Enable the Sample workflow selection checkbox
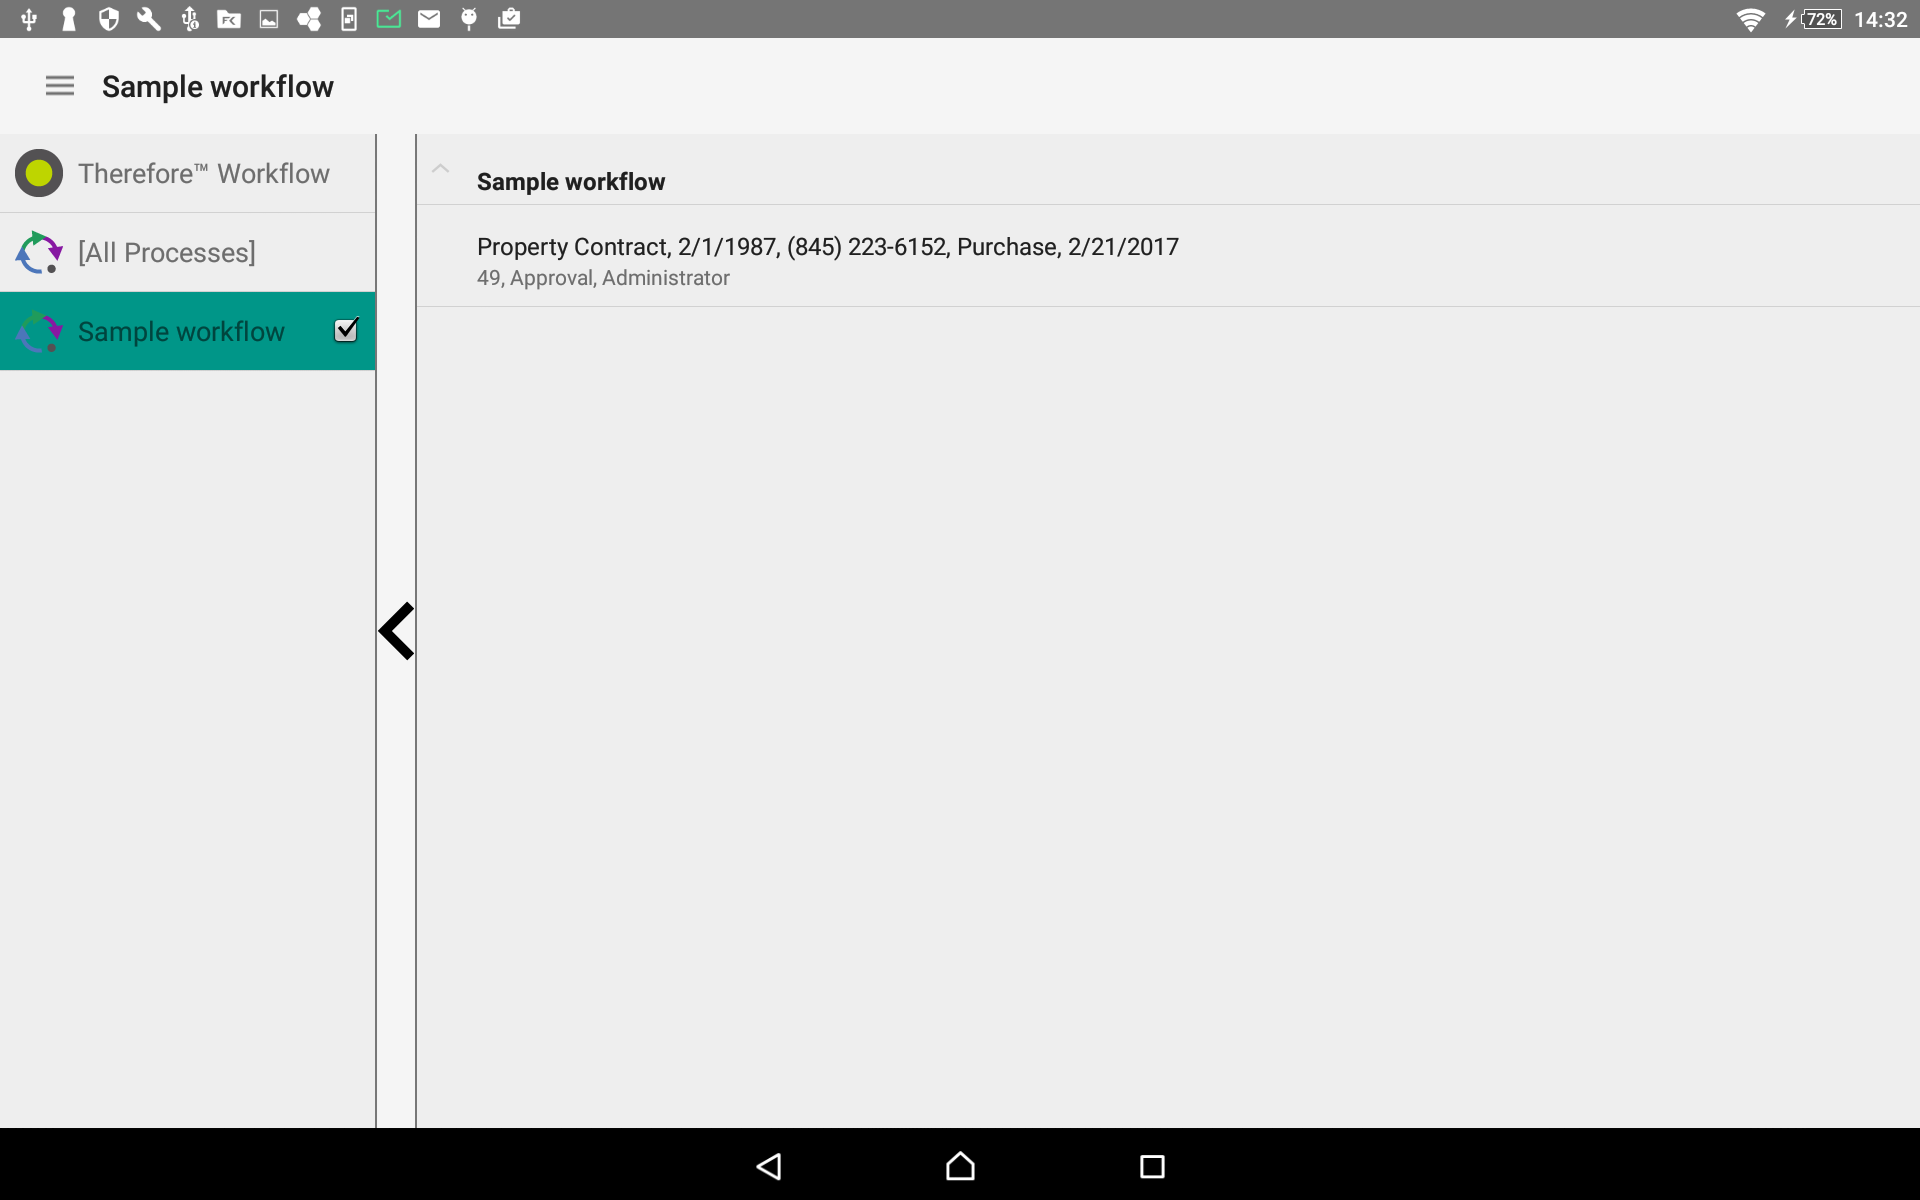This screenshot has height=1200, width=1920. [x=346, y=330]
